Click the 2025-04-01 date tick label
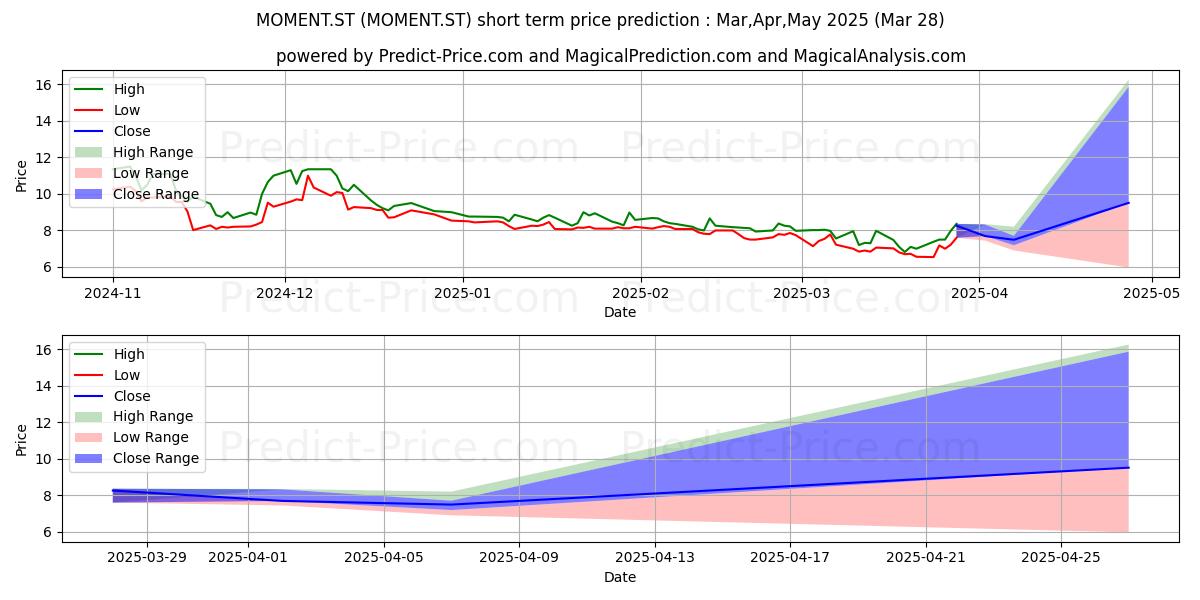The height and width of the screenshot is (600, 1200). tap(249, 559)
